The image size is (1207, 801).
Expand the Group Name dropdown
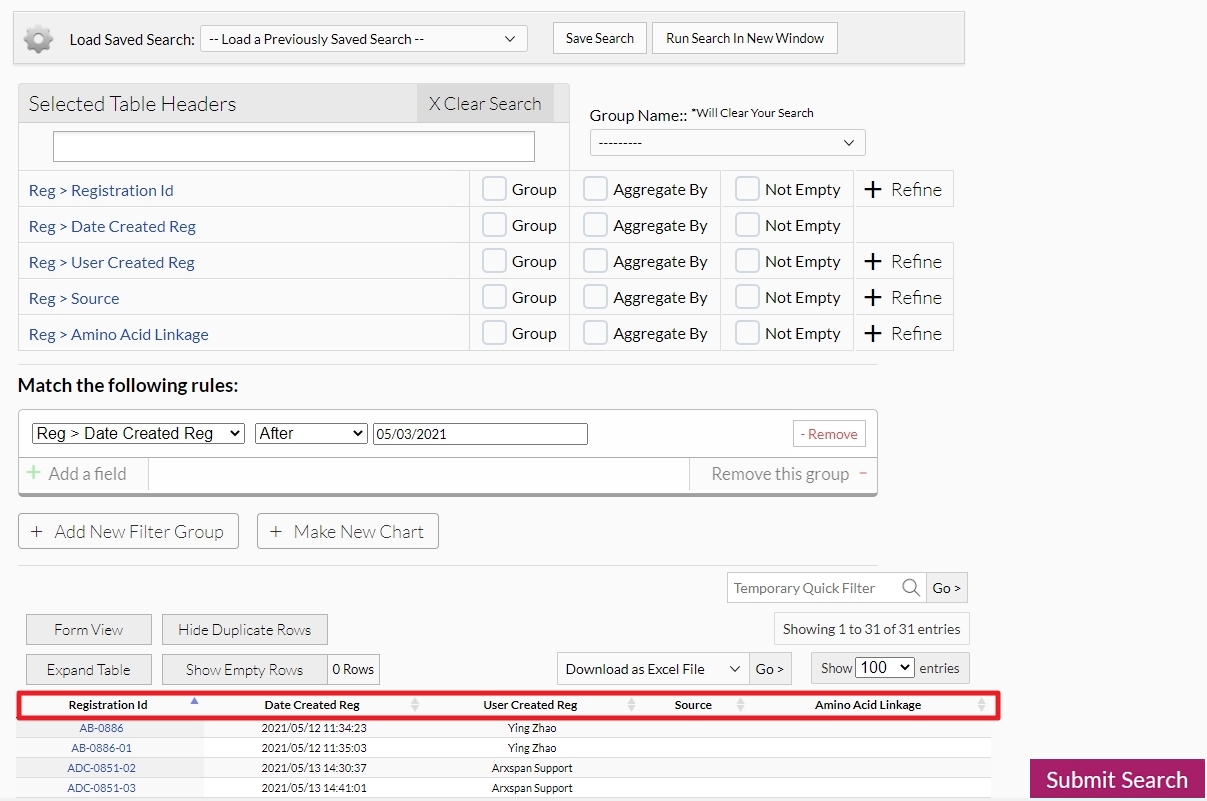[727, 143]
